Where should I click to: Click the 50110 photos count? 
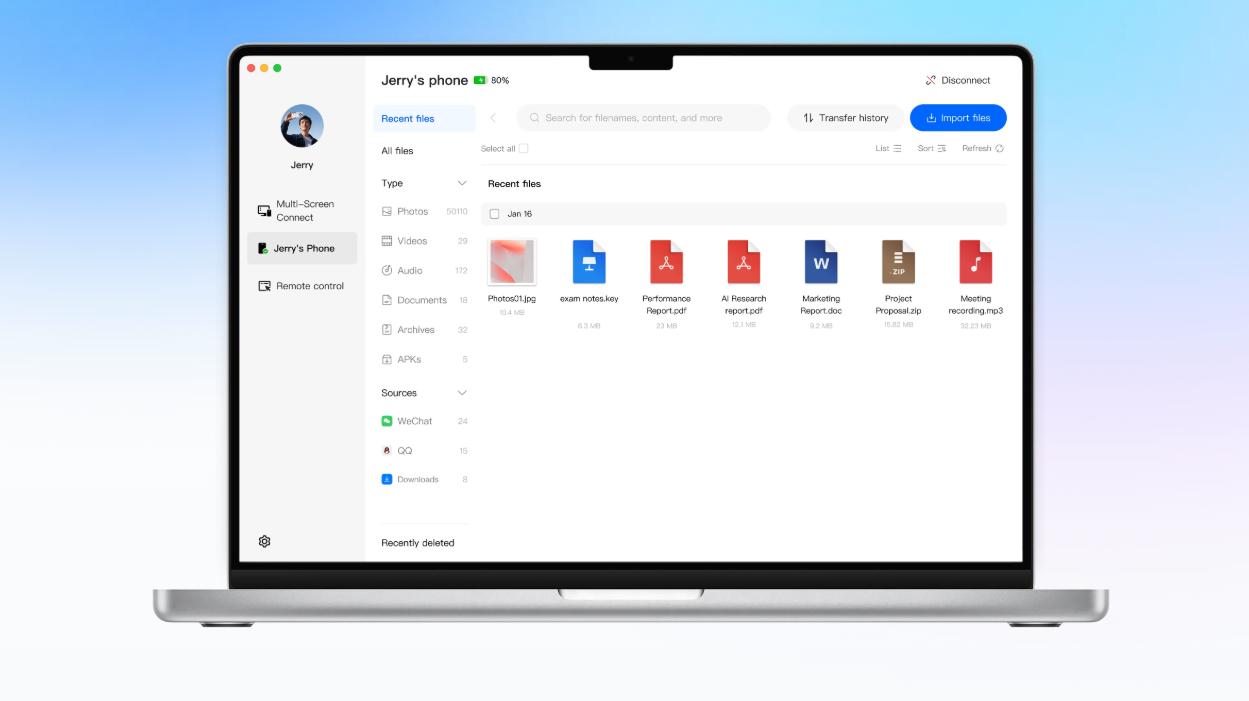tap(457, 212)
